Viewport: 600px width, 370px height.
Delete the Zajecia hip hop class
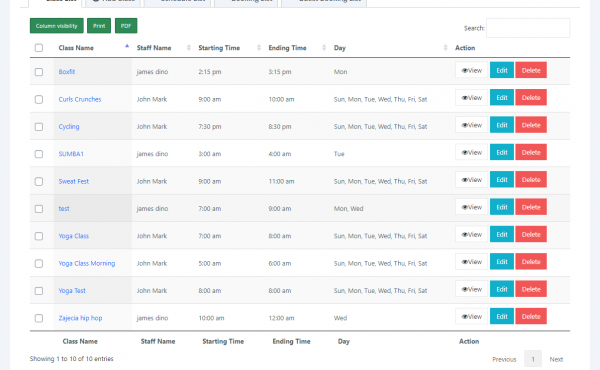[531, 316]
